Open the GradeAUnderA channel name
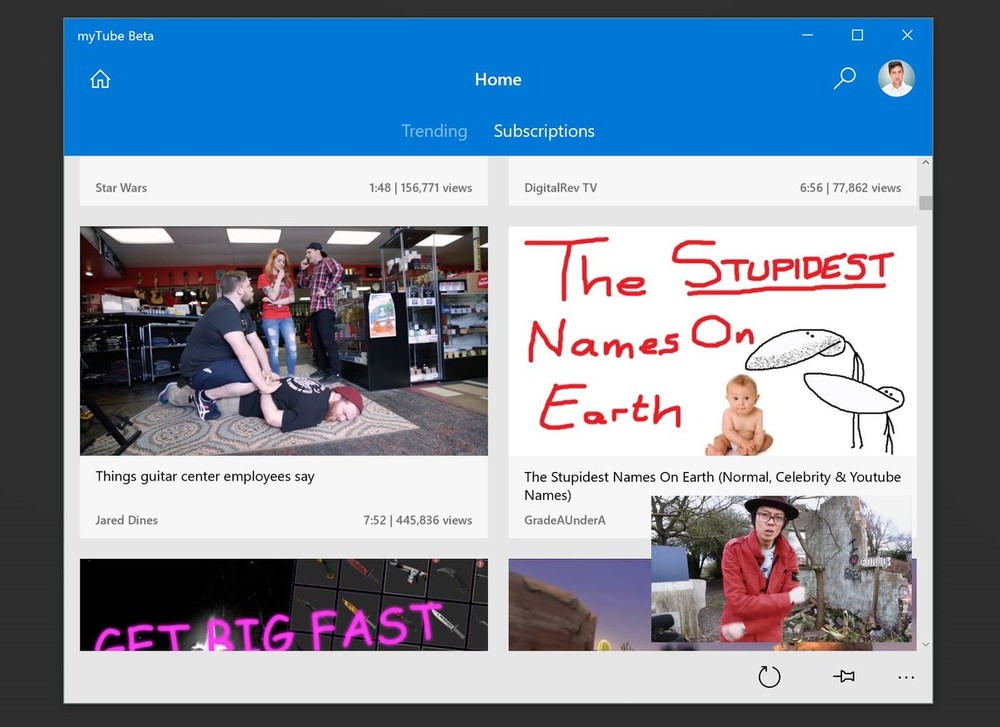This screenshot has height=727, width=1000. point(564,520)
